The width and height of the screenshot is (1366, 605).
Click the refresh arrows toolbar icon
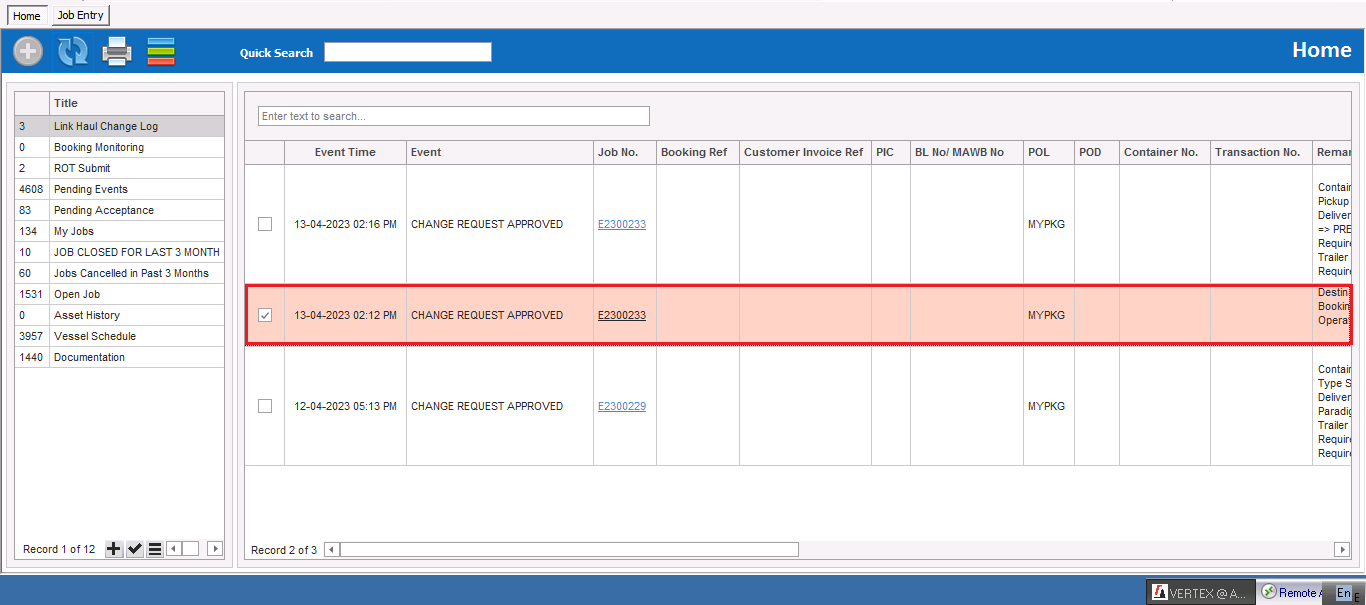pos(72,51)
